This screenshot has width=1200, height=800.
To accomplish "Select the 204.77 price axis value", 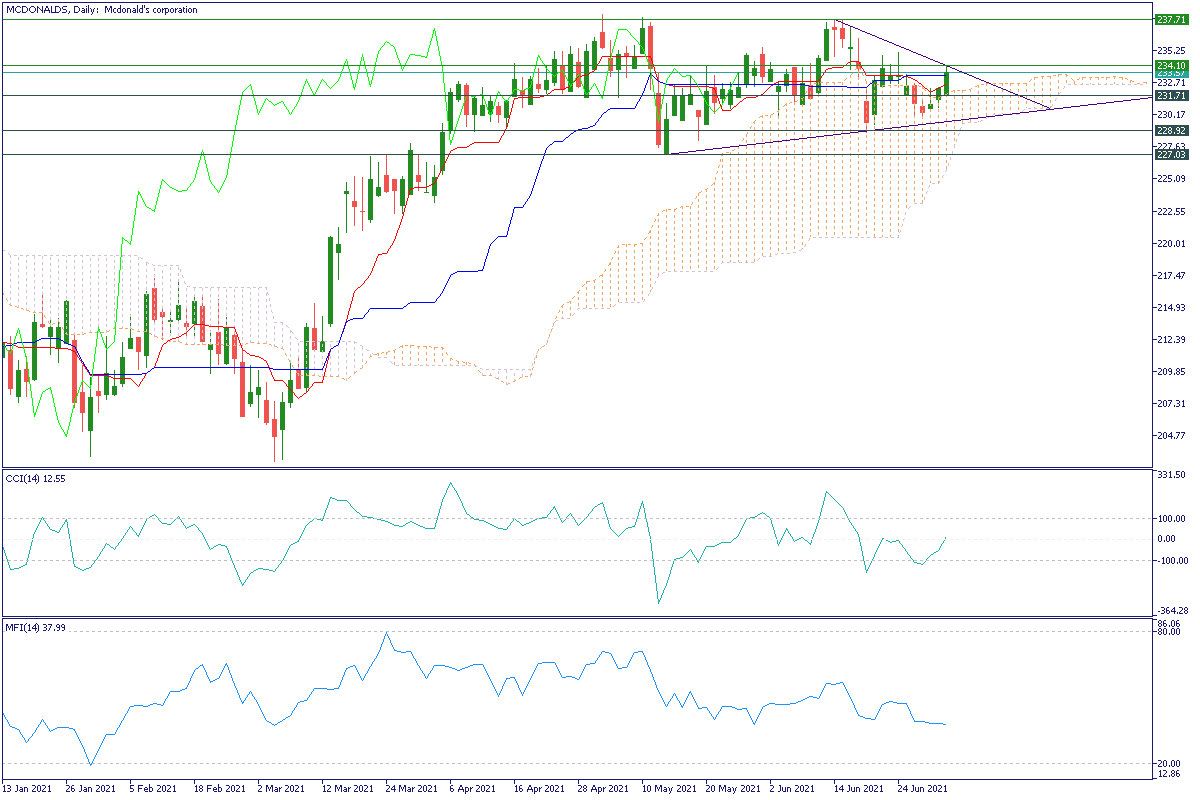I will pyautogui.click(x=1170, y=436).
